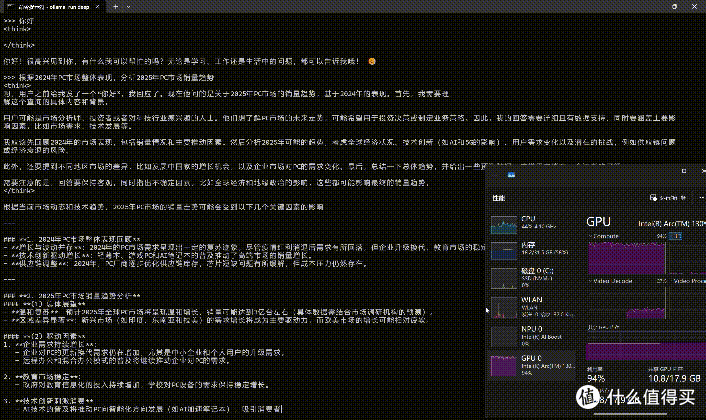Open the Compute engine graph dropdown
This screenshot has height=420, width=706.
604,236
